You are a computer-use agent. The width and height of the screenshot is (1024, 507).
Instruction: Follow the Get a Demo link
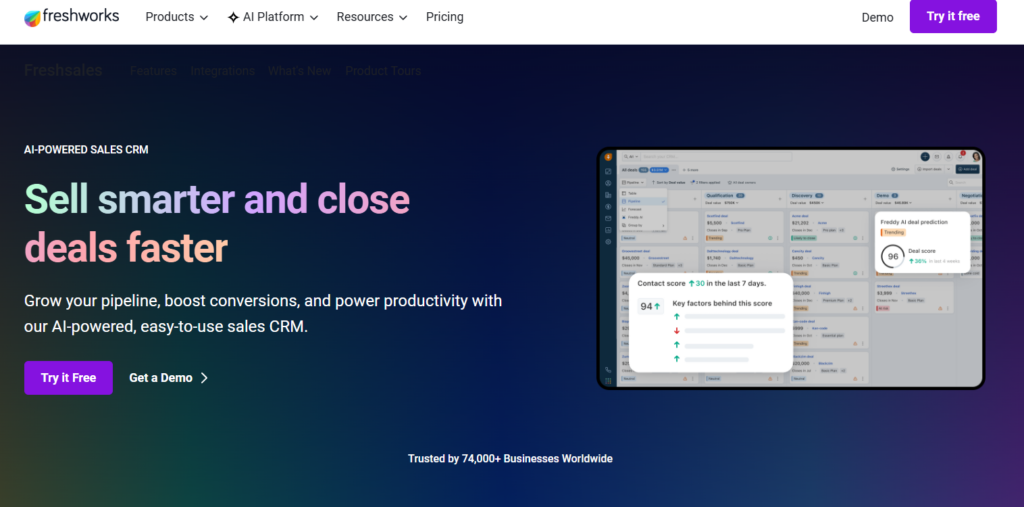(168, 378)
